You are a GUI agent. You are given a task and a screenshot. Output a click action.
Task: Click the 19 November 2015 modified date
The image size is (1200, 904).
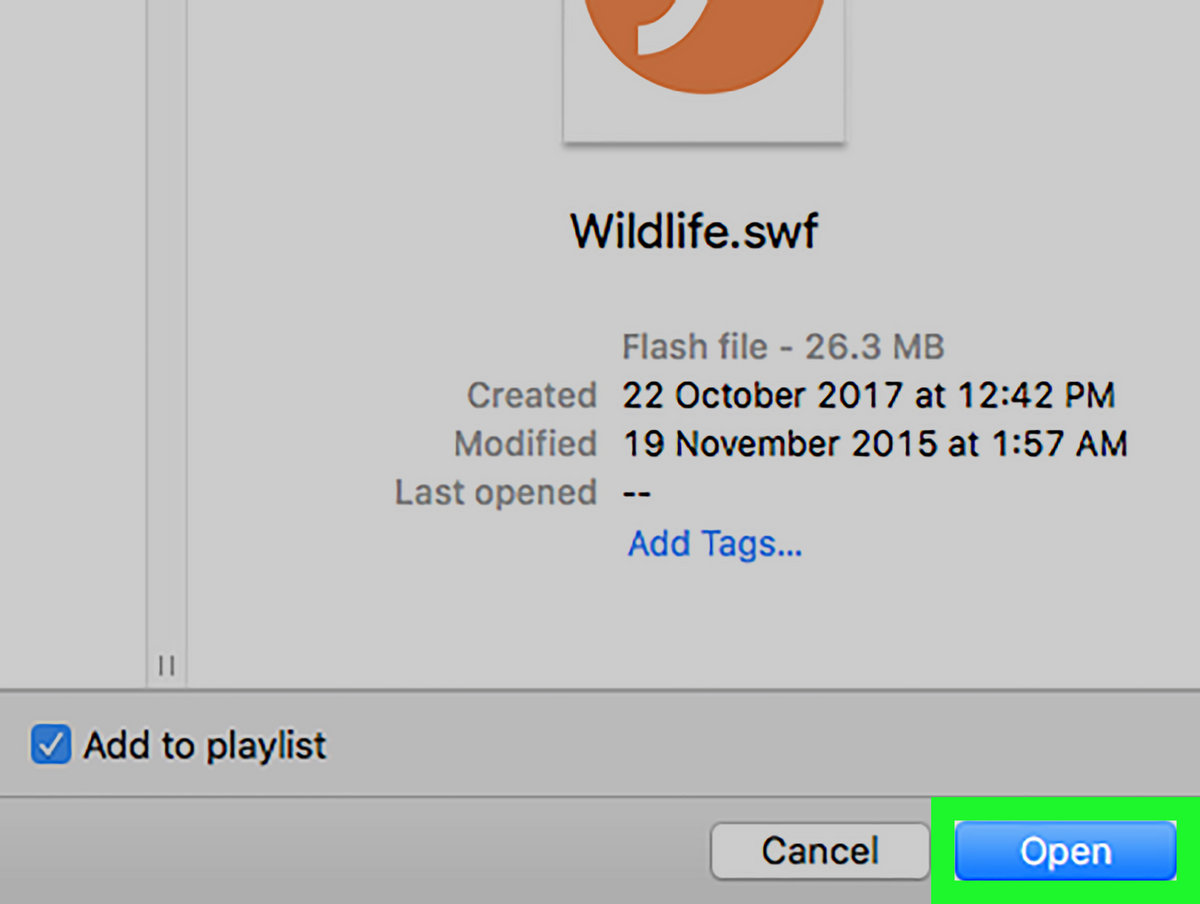coord(875,443)
